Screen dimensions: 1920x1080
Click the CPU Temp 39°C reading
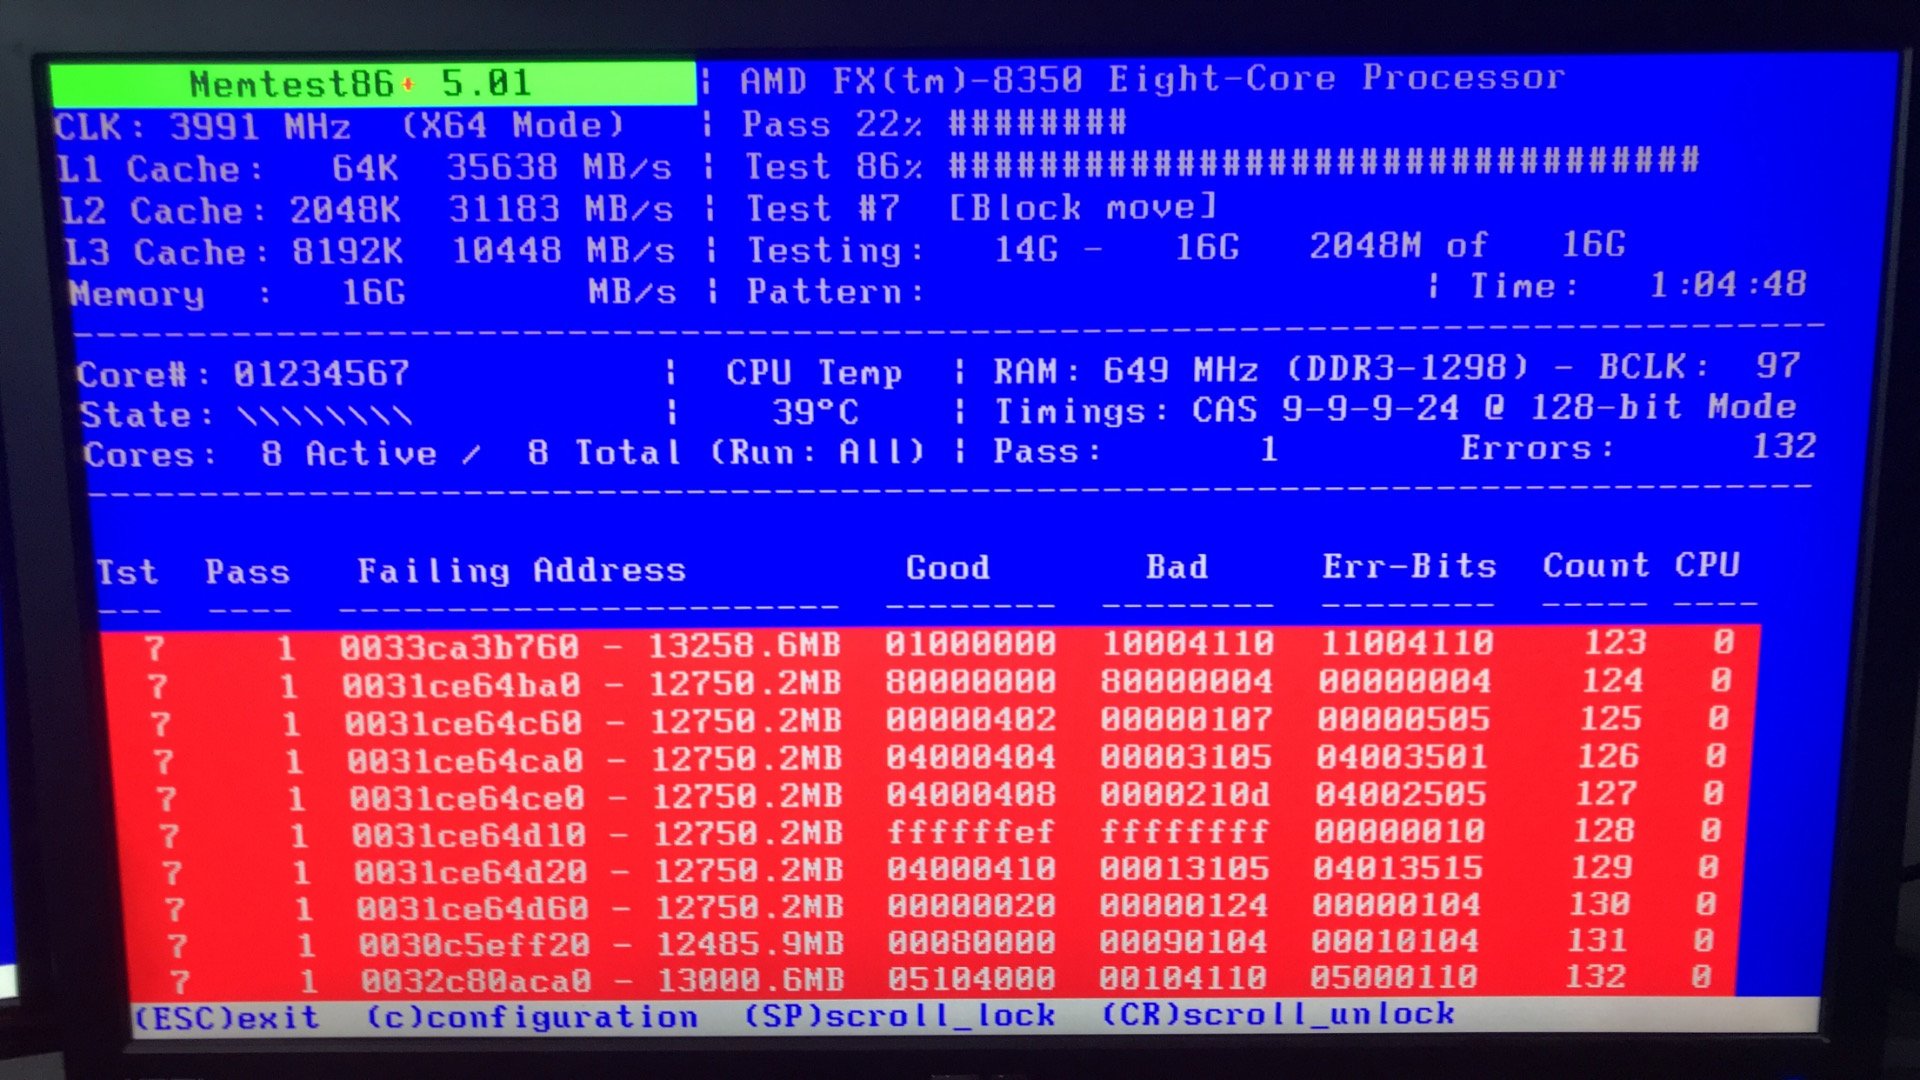815,412
